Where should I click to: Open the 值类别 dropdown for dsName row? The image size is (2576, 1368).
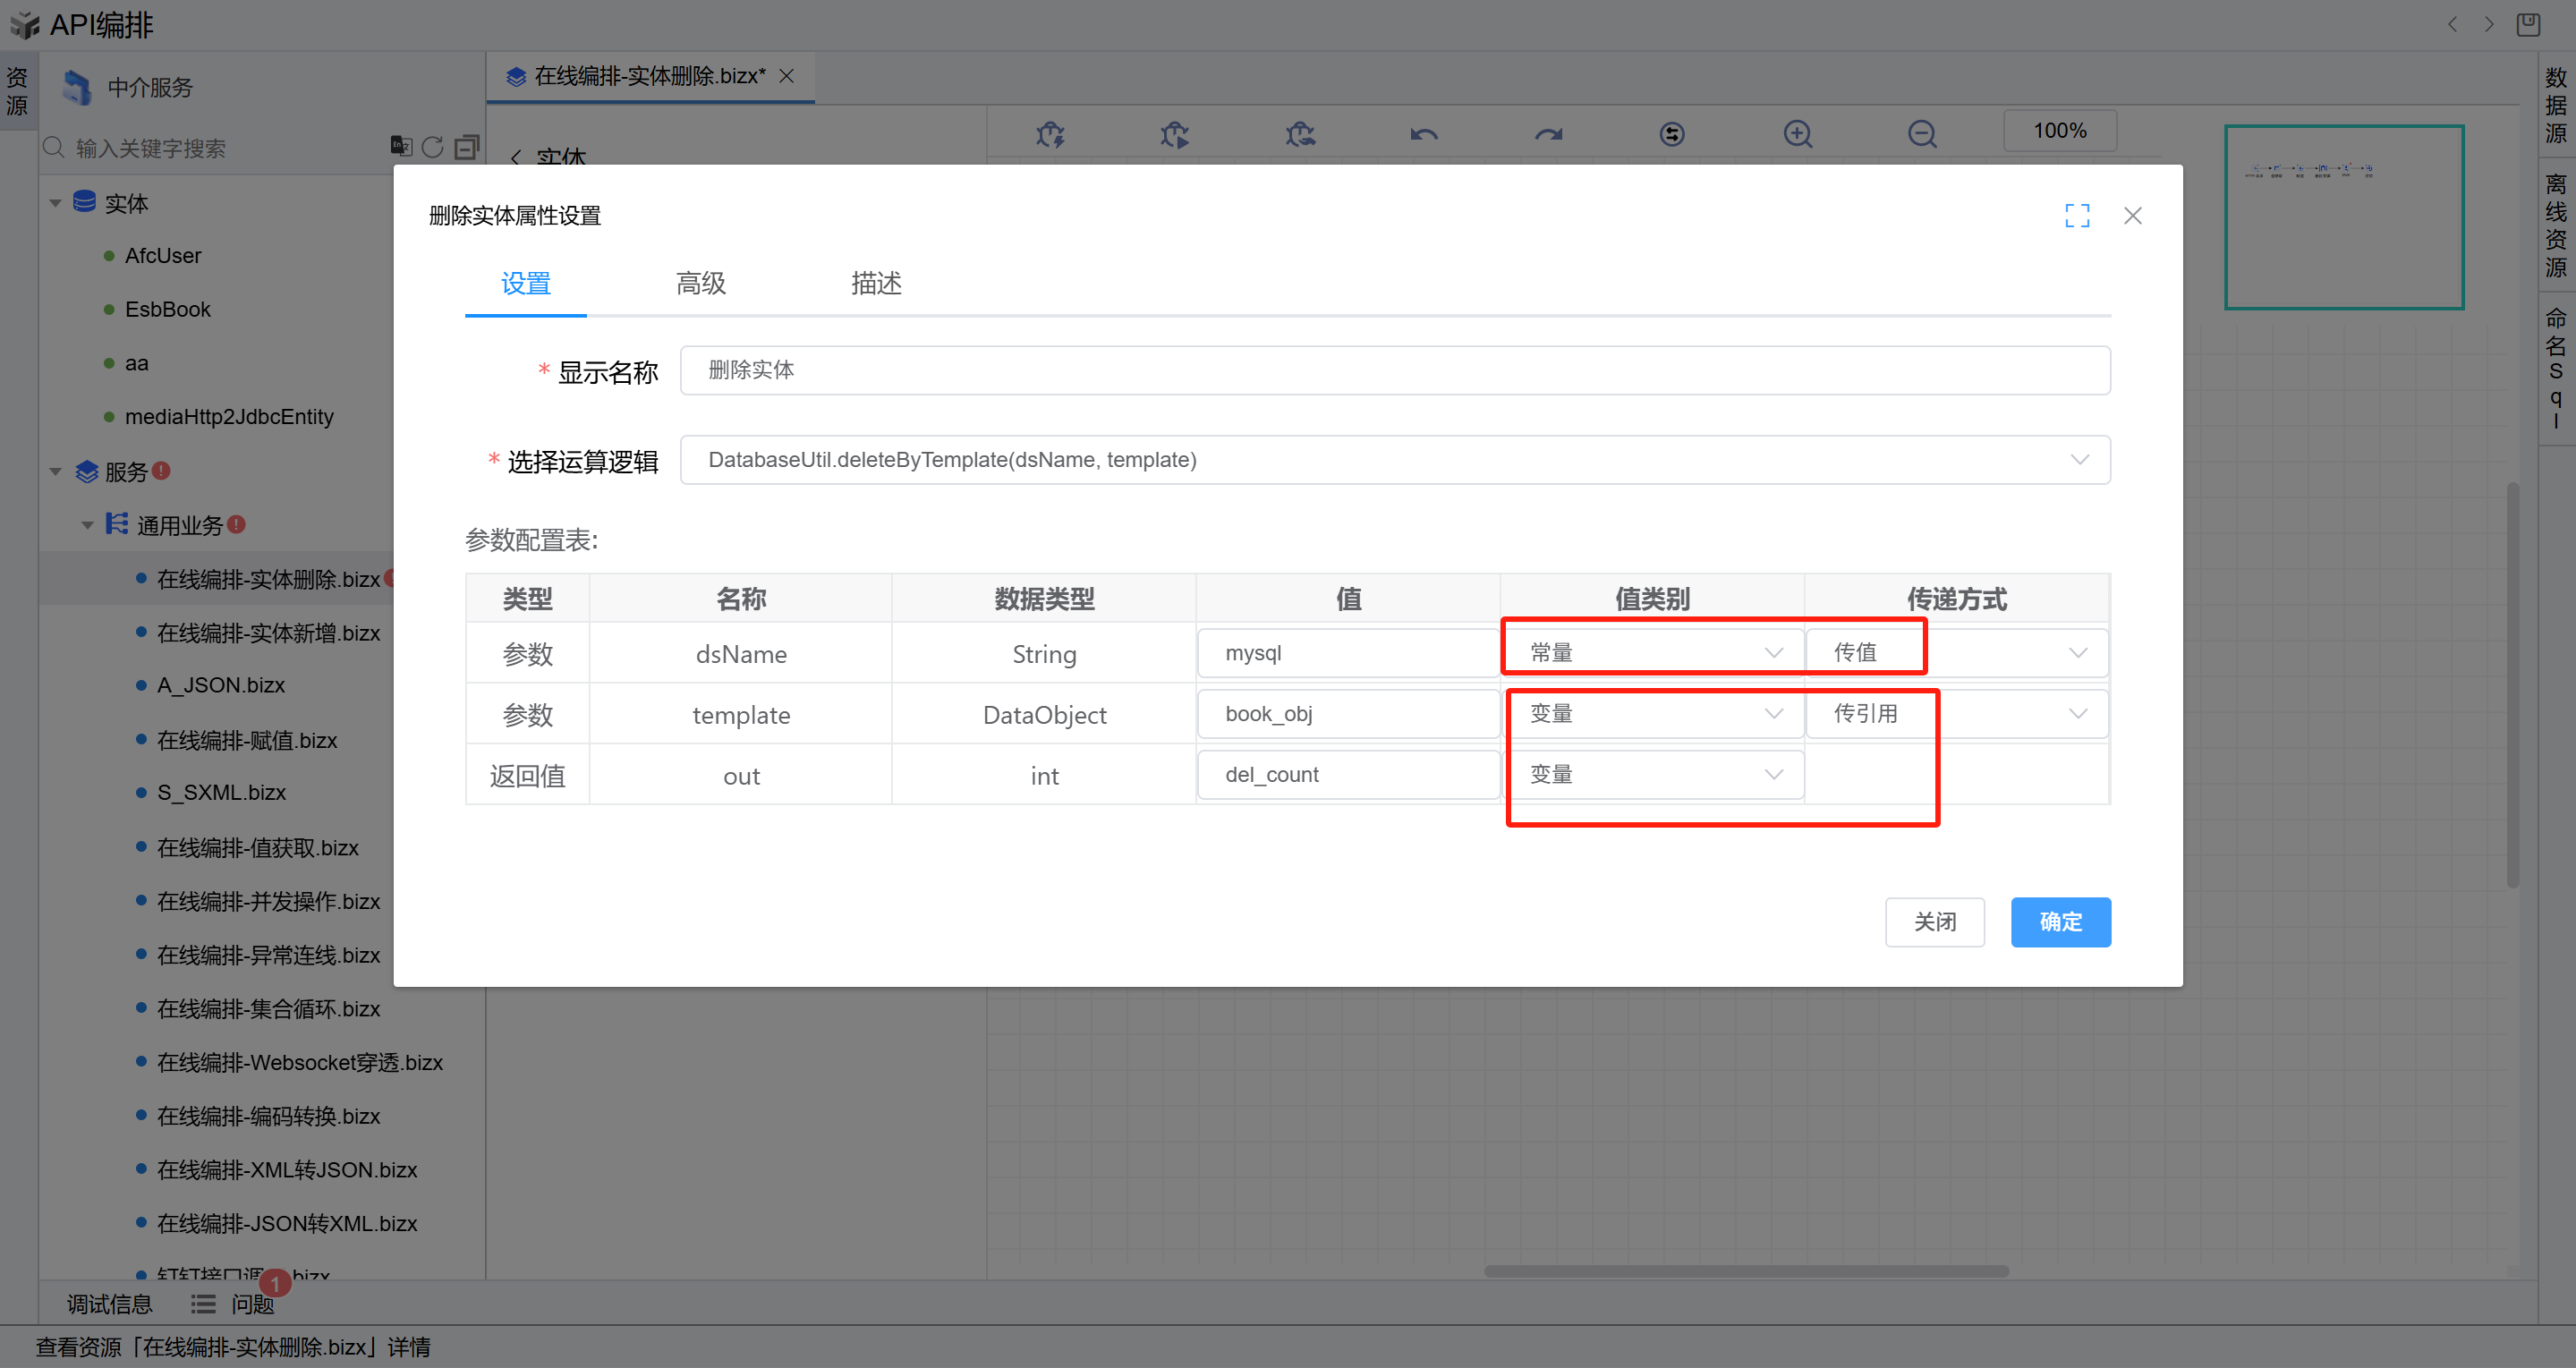[x=1653, y=653]
